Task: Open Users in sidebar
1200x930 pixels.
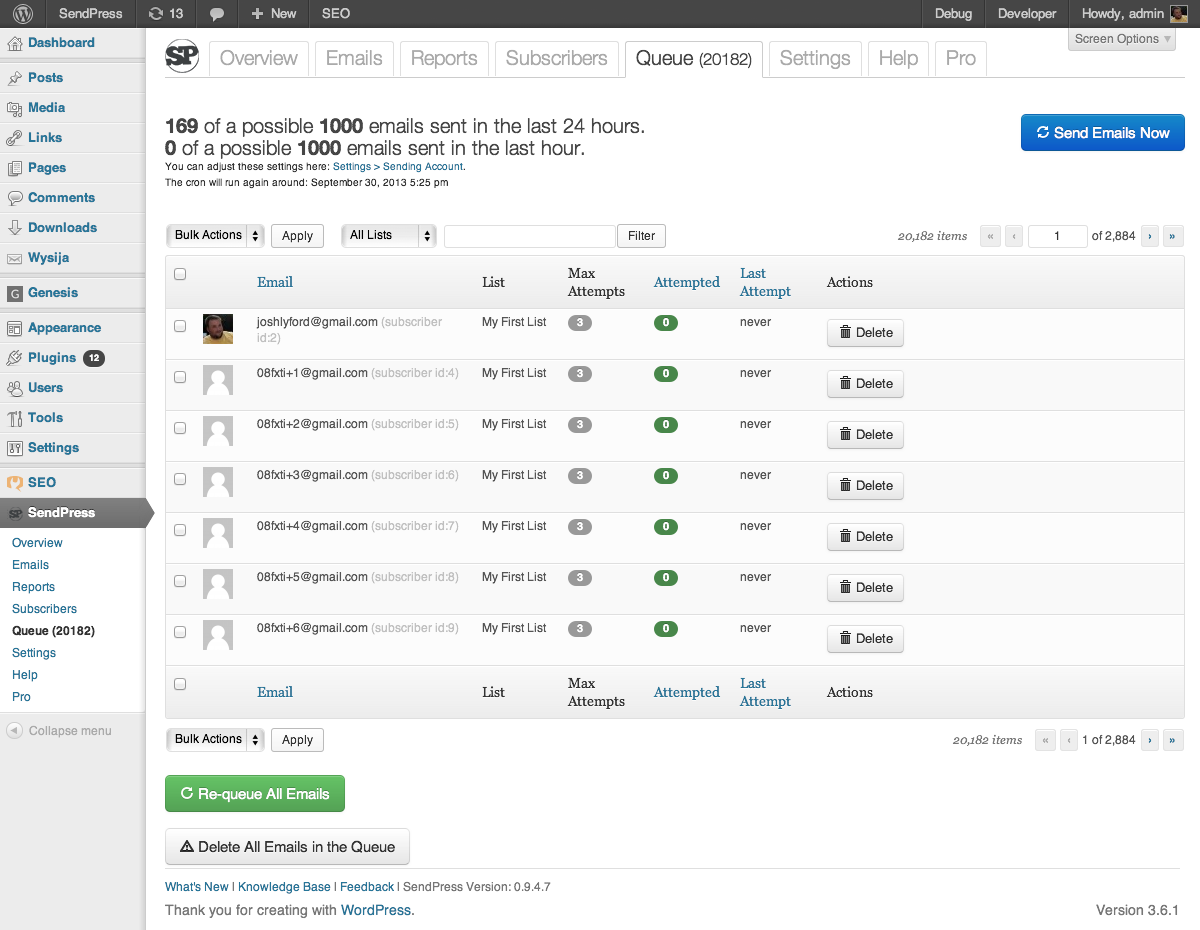Action: pos(45,387)
